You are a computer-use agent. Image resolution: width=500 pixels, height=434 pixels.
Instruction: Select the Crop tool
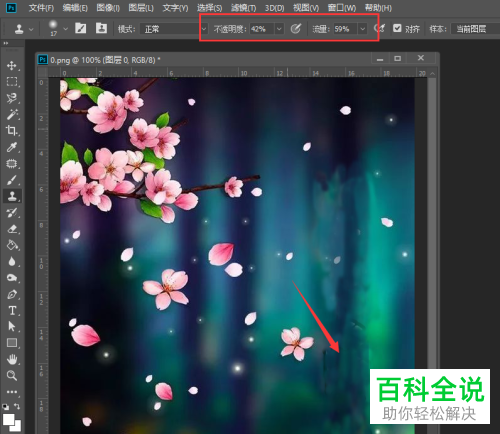12,130
